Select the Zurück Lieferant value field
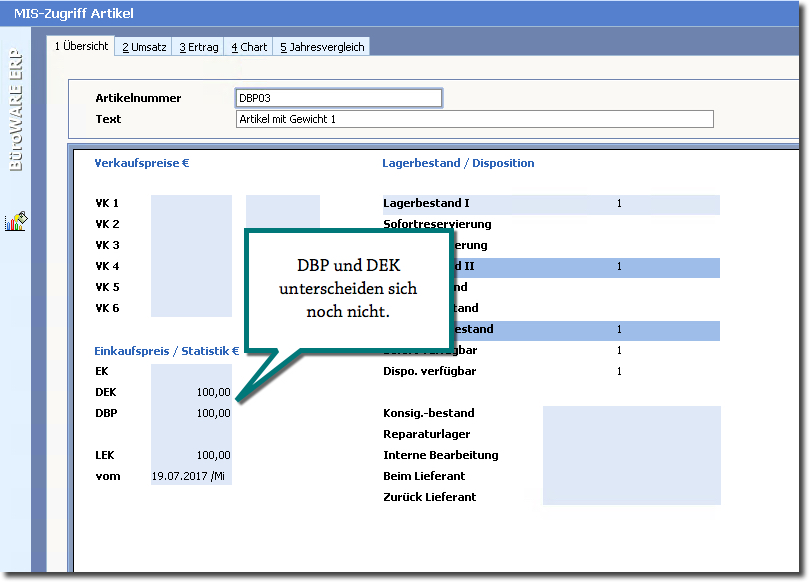The image size is (809, 582). pos(630,497)
